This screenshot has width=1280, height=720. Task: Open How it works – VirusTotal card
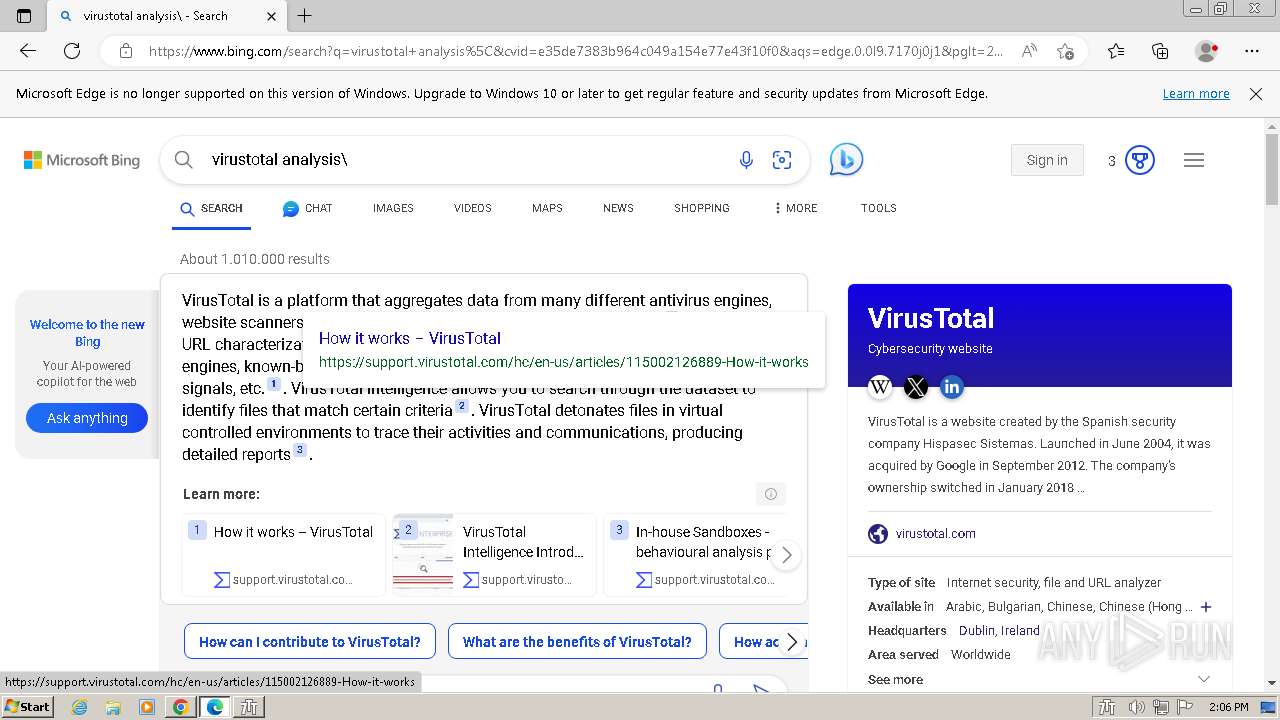(x=283, y=555)
